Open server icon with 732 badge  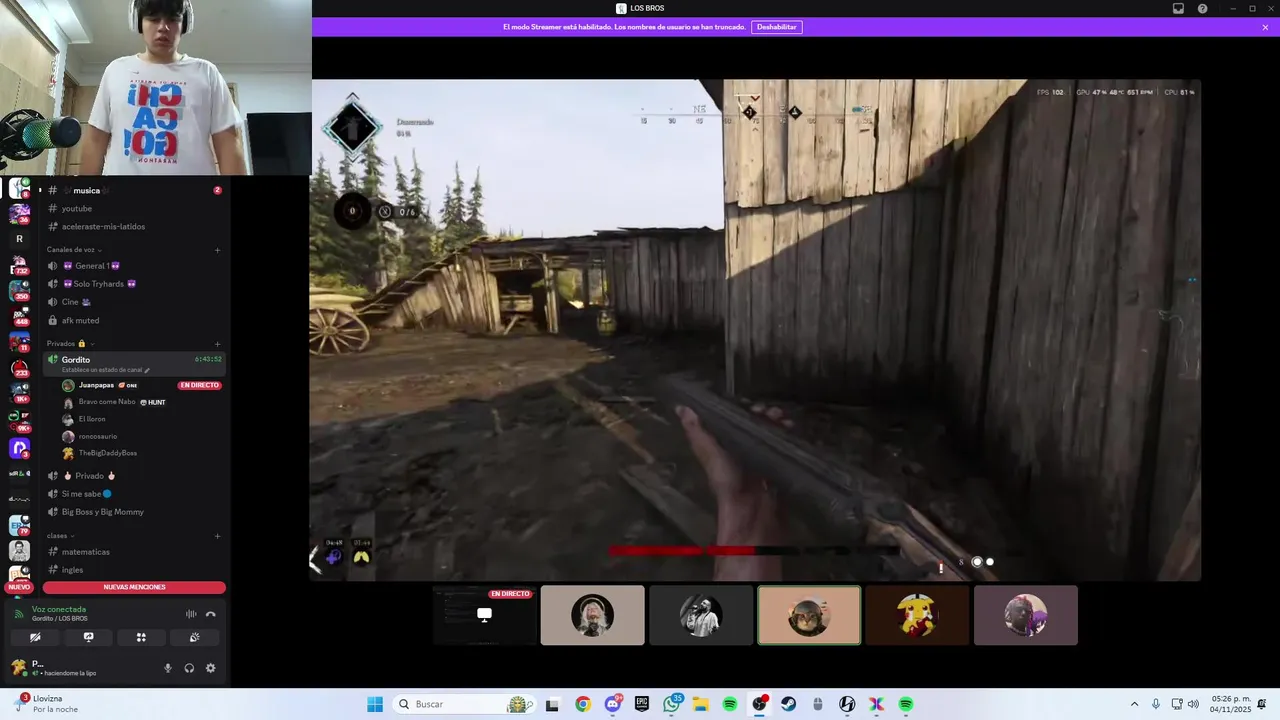click(19, 265)
